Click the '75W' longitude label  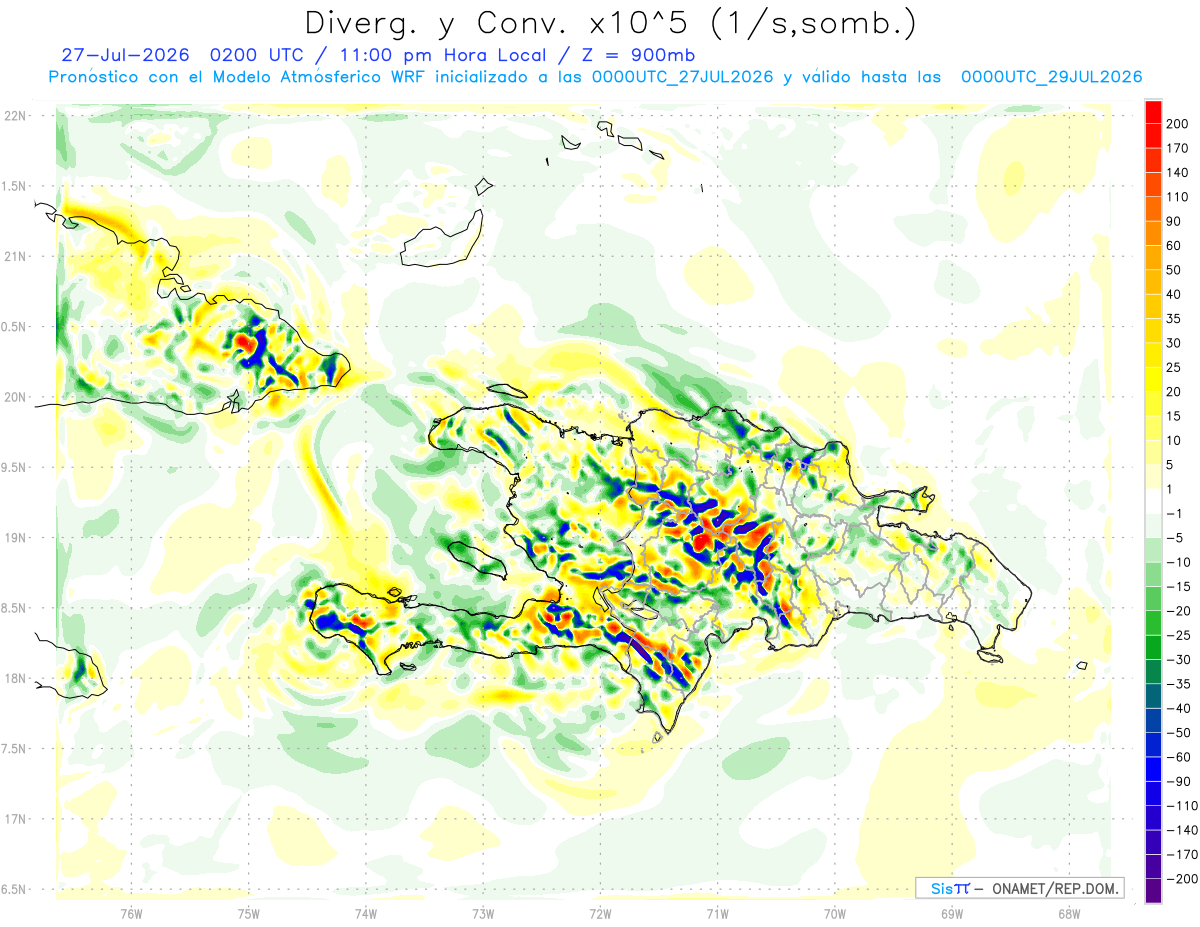pos(248,913)
